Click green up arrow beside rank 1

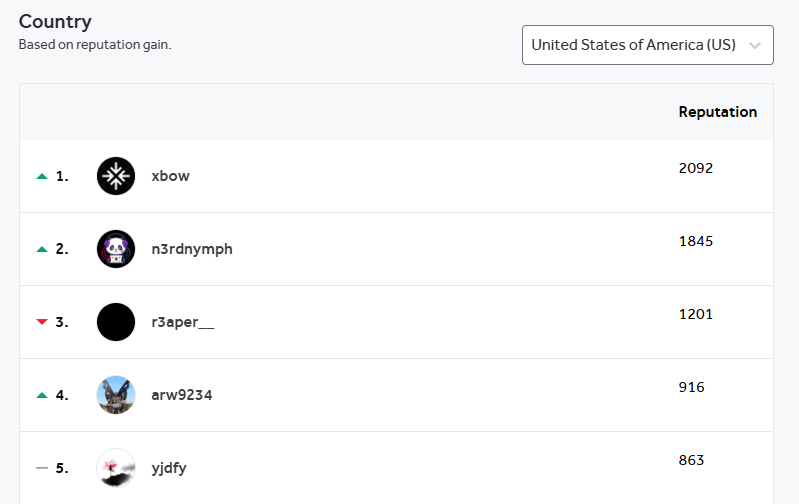(x=42, y=177)
